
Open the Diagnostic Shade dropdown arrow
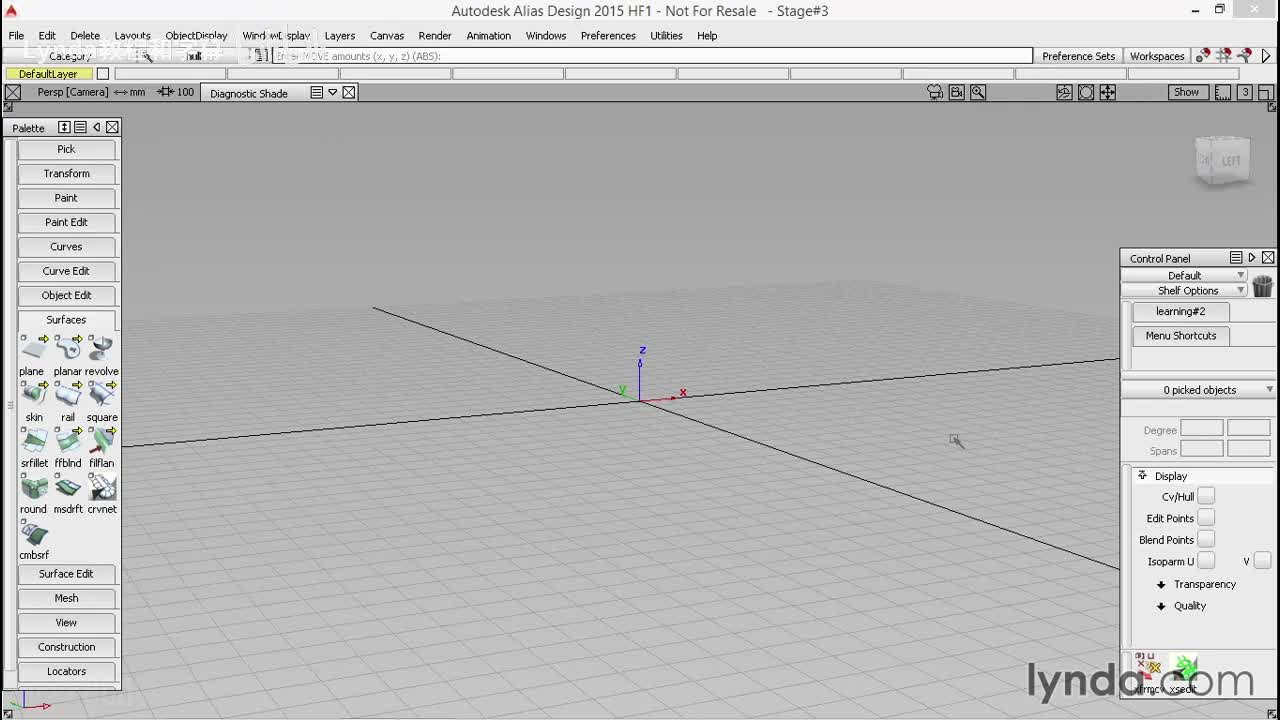[333, 92]
